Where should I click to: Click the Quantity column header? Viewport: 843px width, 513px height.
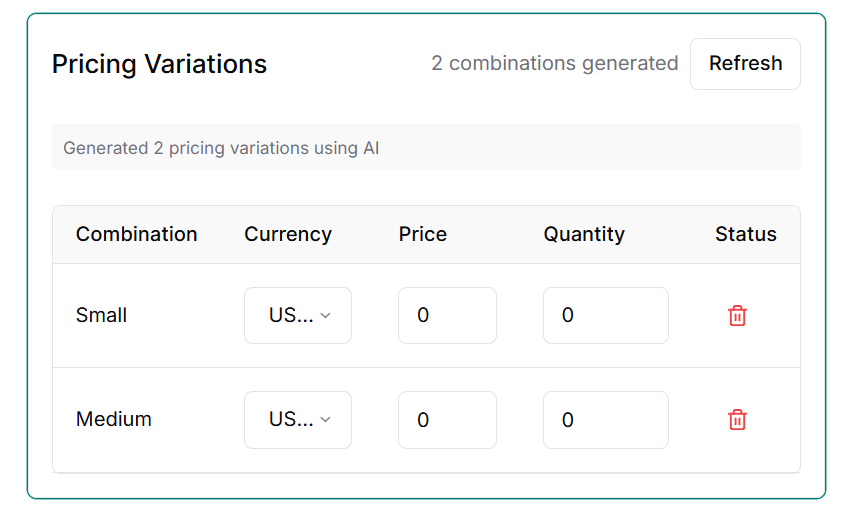coord(584,235)
